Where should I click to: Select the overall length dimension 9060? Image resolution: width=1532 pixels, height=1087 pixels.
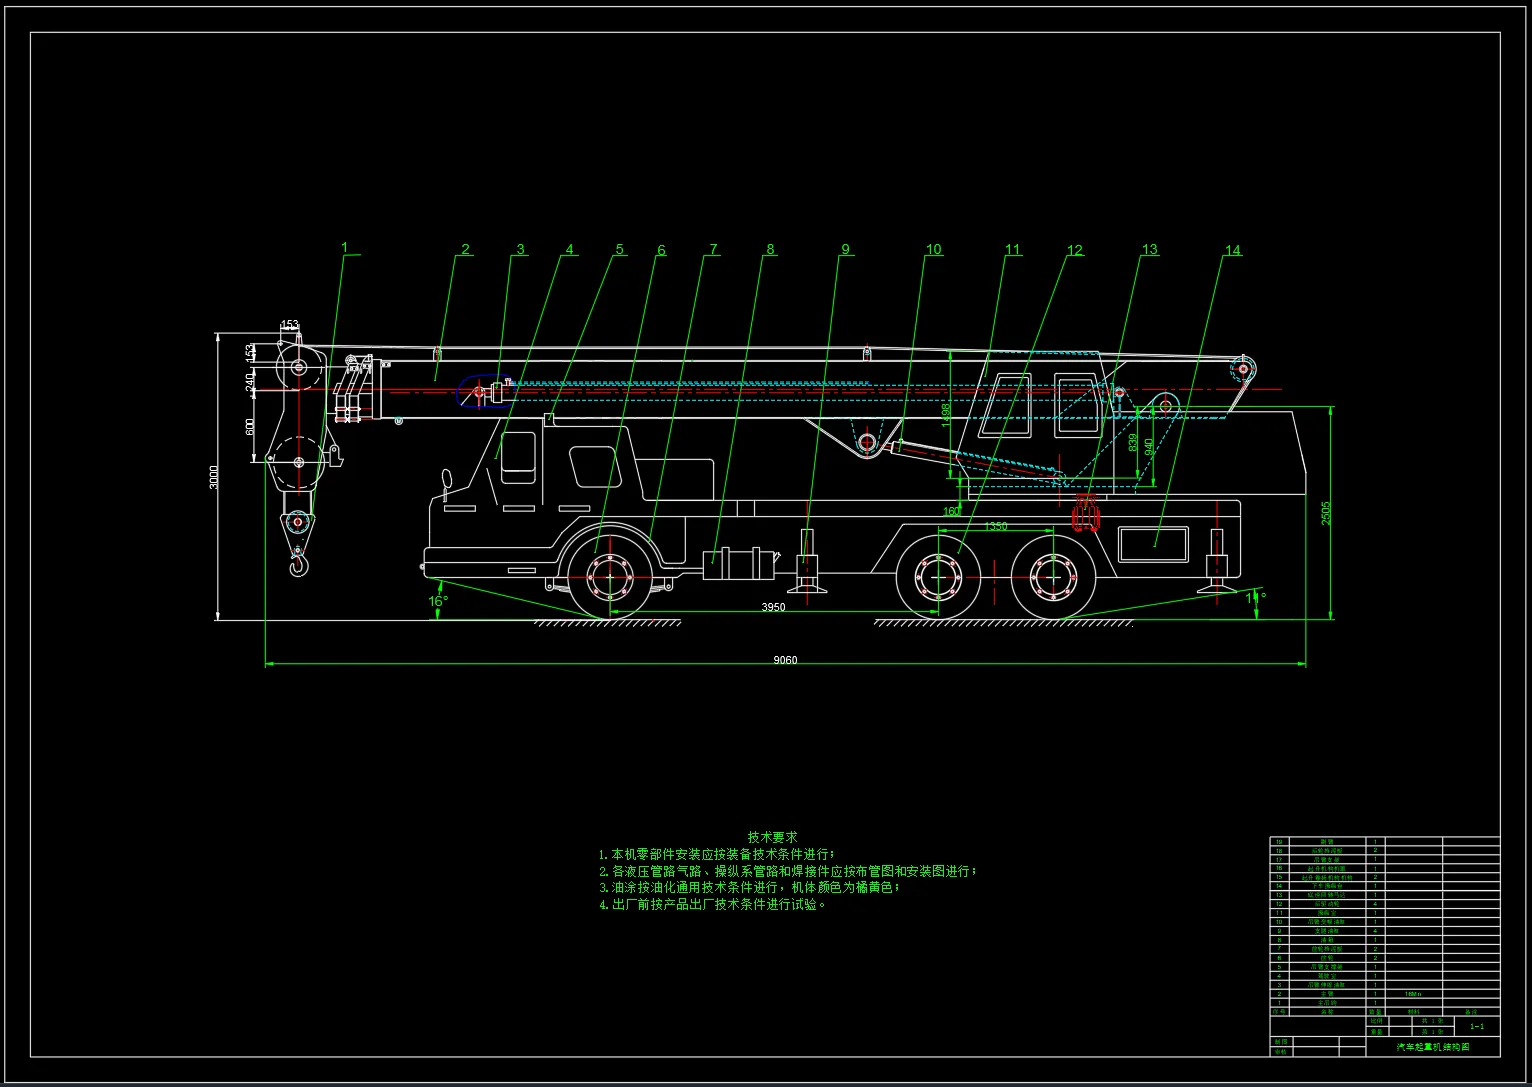pyautogui.click(x=786, y=660)
